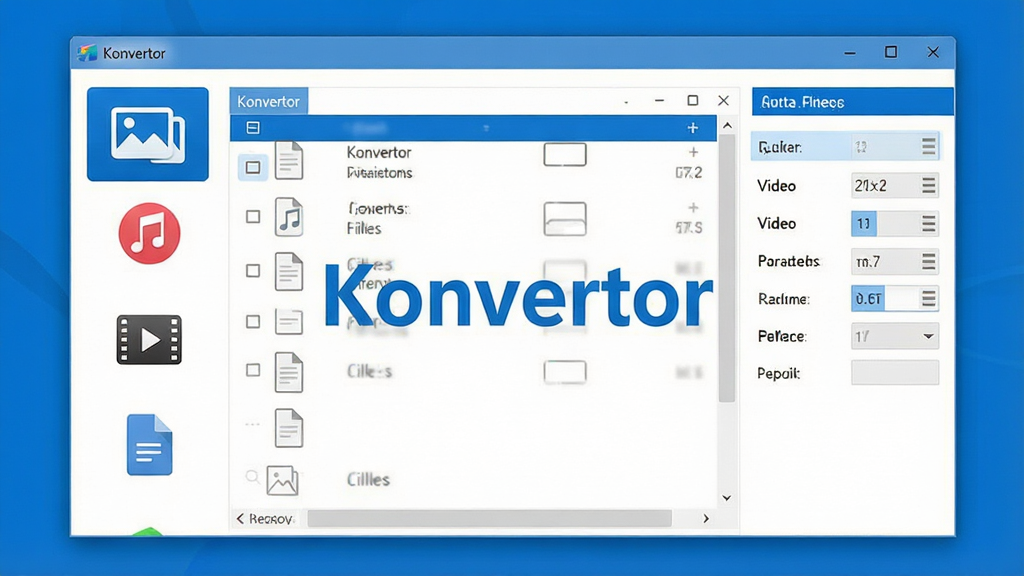Click the image file icon next to Cilles

point(282,481)
